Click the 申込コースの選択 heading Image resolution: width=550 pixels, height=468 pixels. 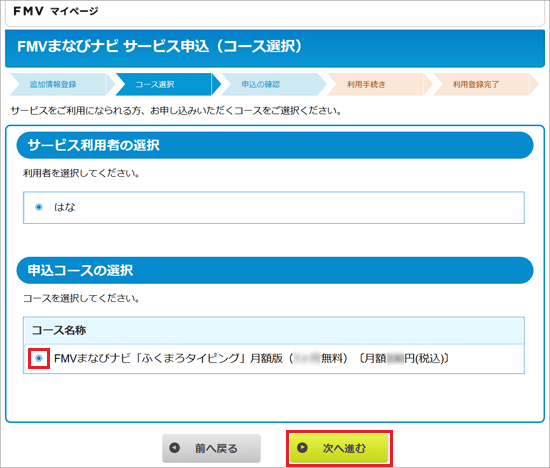[x=275, y=270]
